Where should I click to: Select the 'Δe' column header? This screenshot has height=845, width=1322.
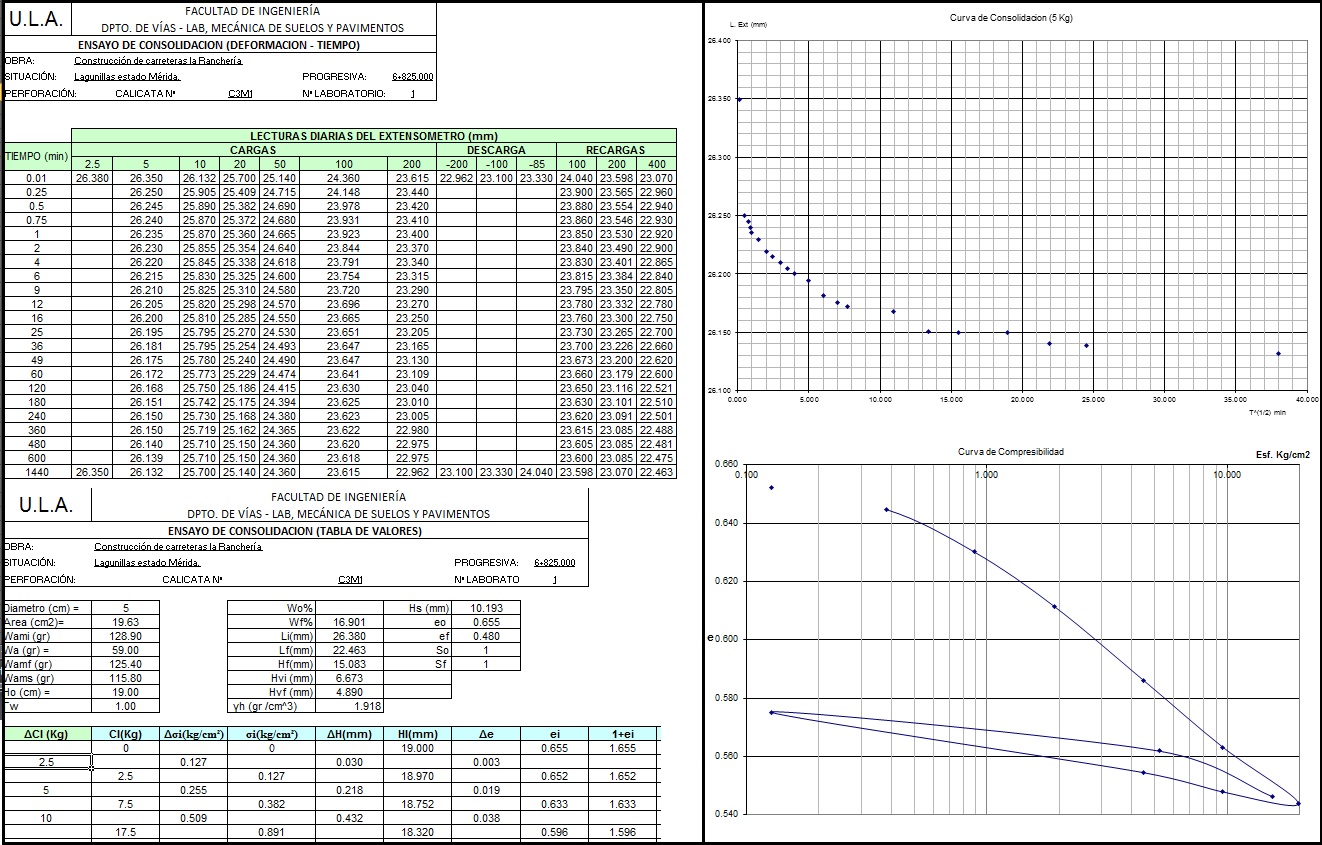pyautogui.click(x=486, y=735)
